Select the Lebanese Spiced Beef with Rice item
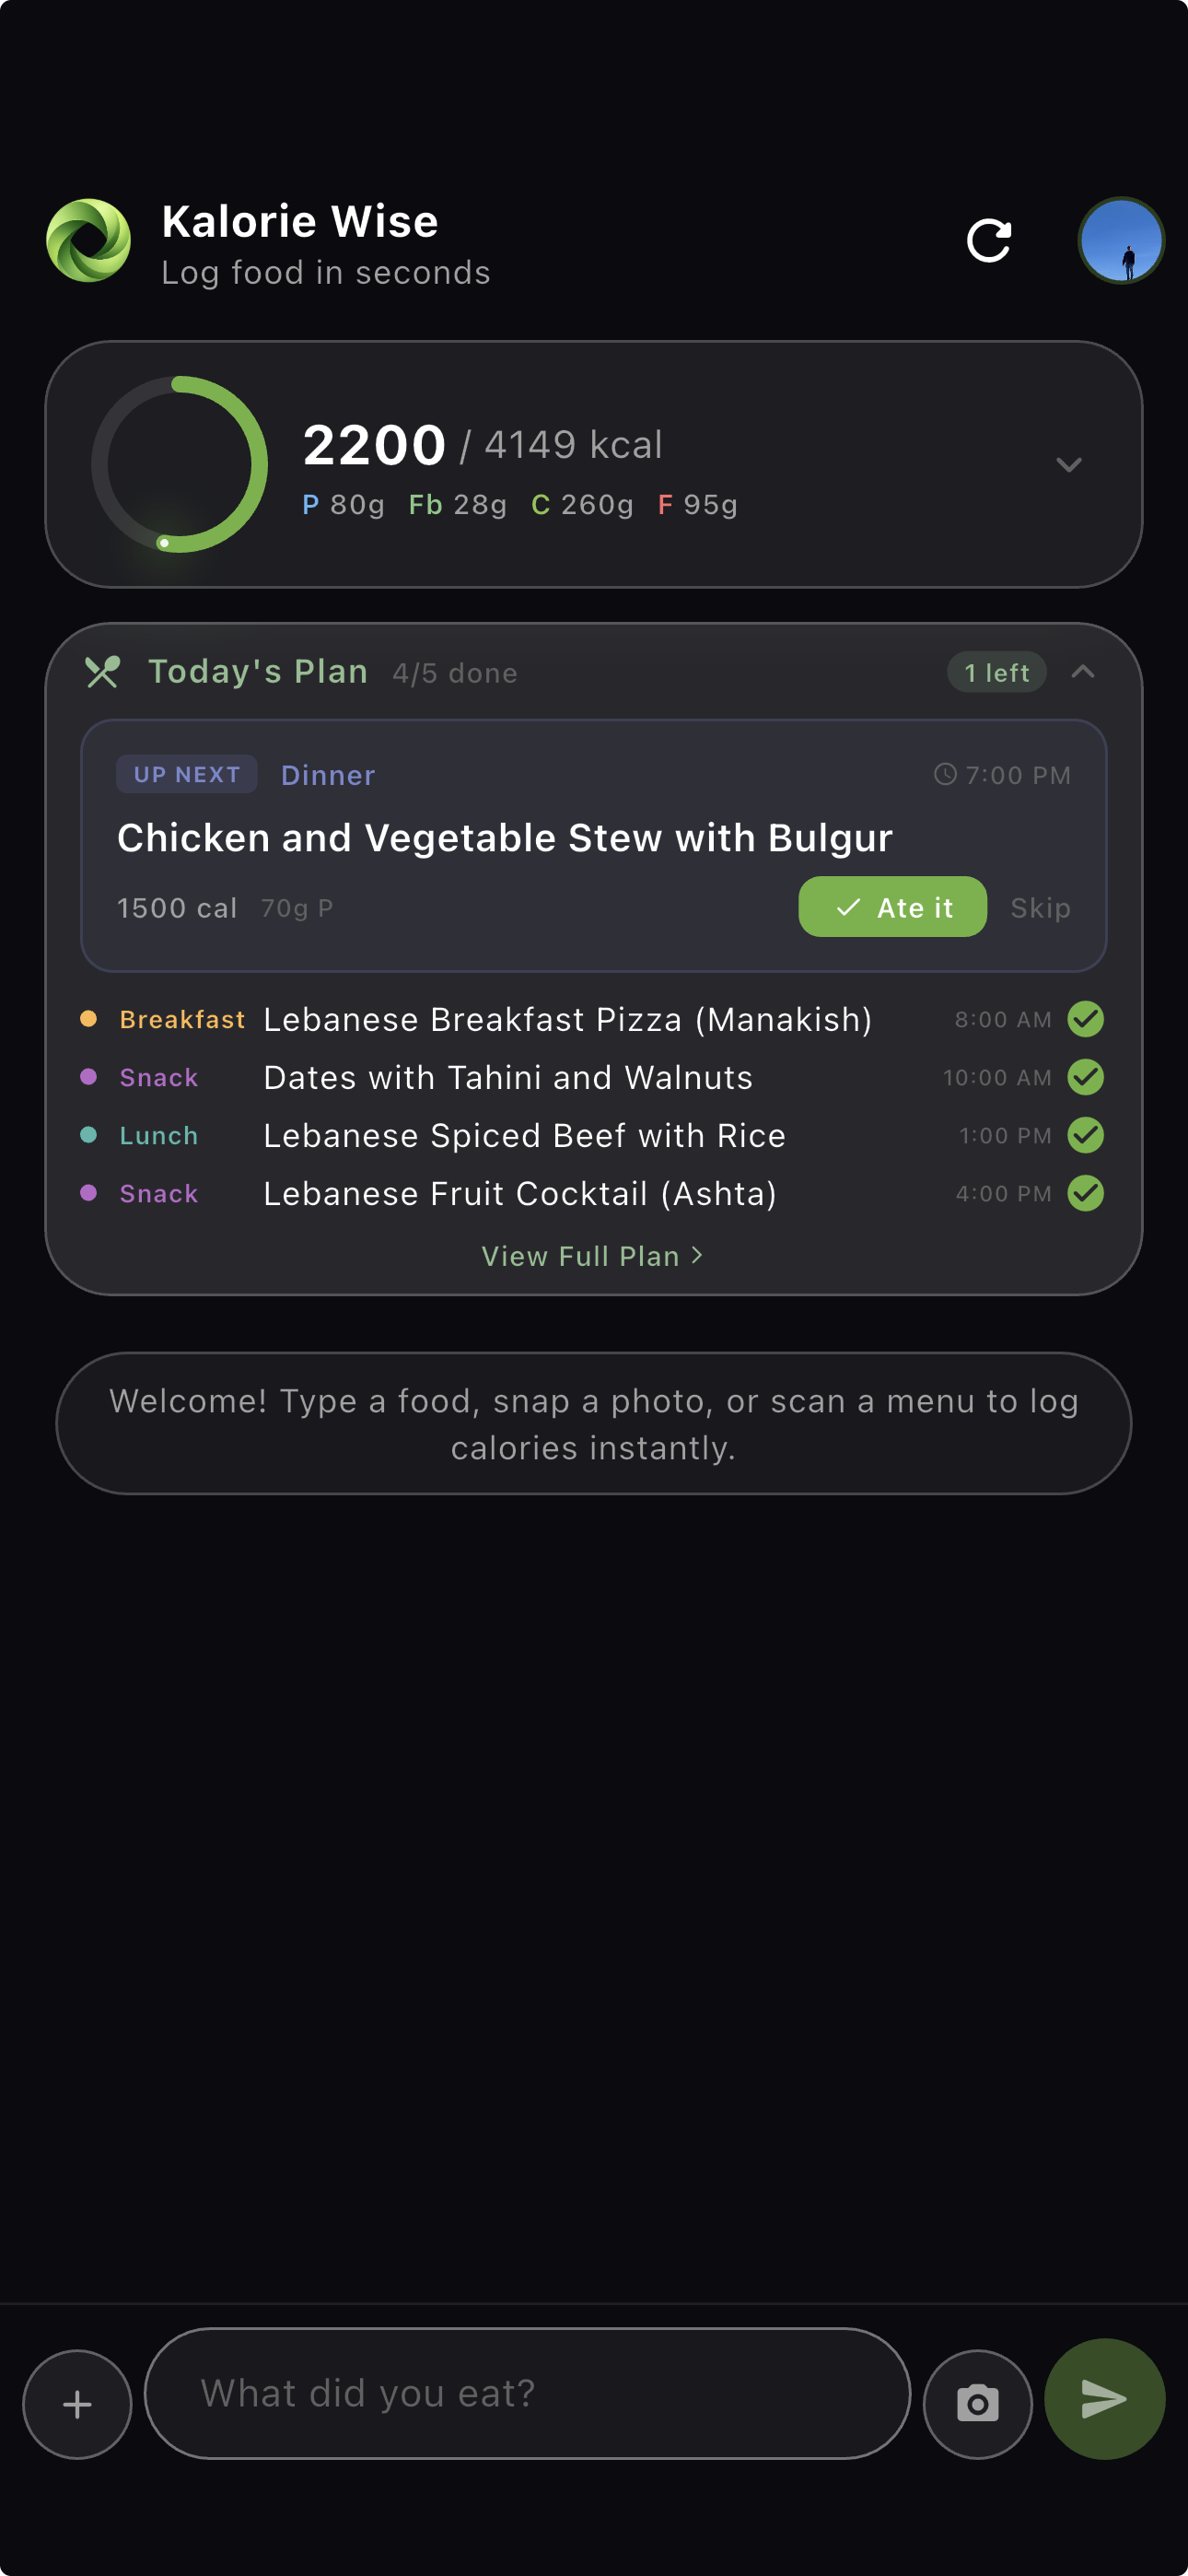 coord(524,1135)
